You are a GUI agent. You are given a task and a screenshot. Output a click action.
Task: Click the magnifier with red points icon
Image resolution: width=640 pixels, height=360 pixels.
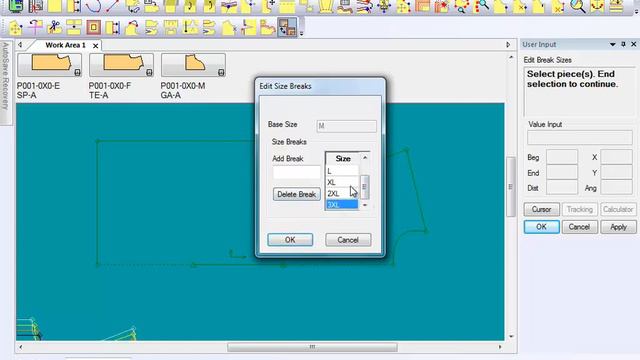coord(461,6)
